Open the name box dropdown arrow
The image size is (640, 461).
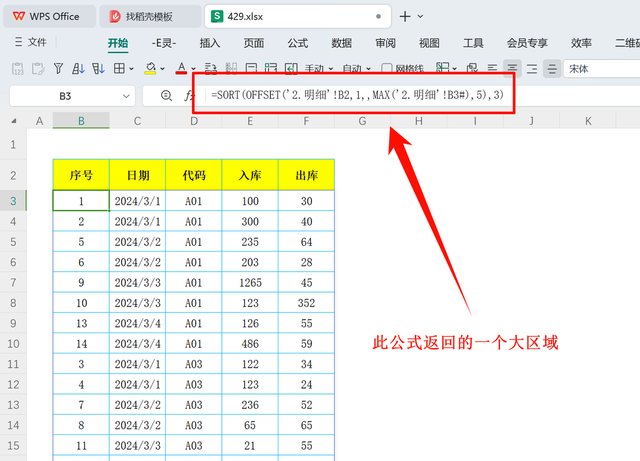coord(126,96)
